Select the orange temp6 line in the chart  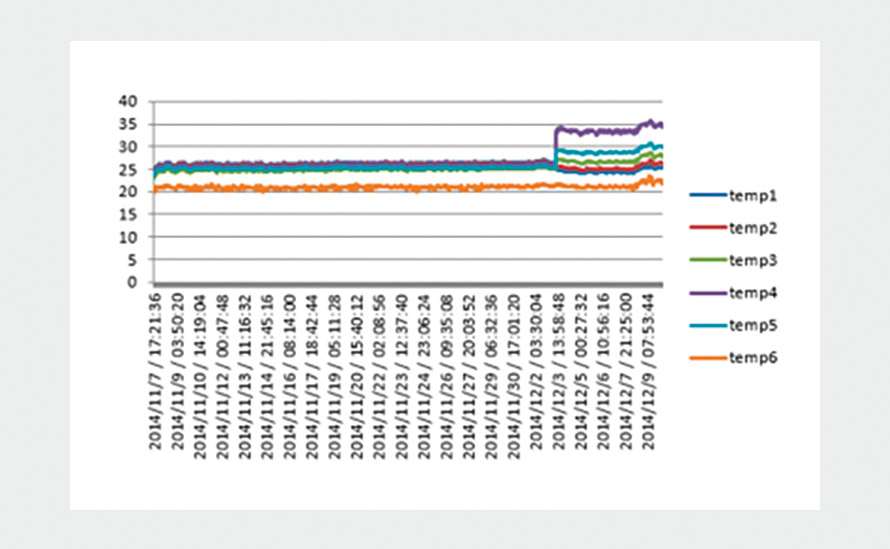(350, 187)
